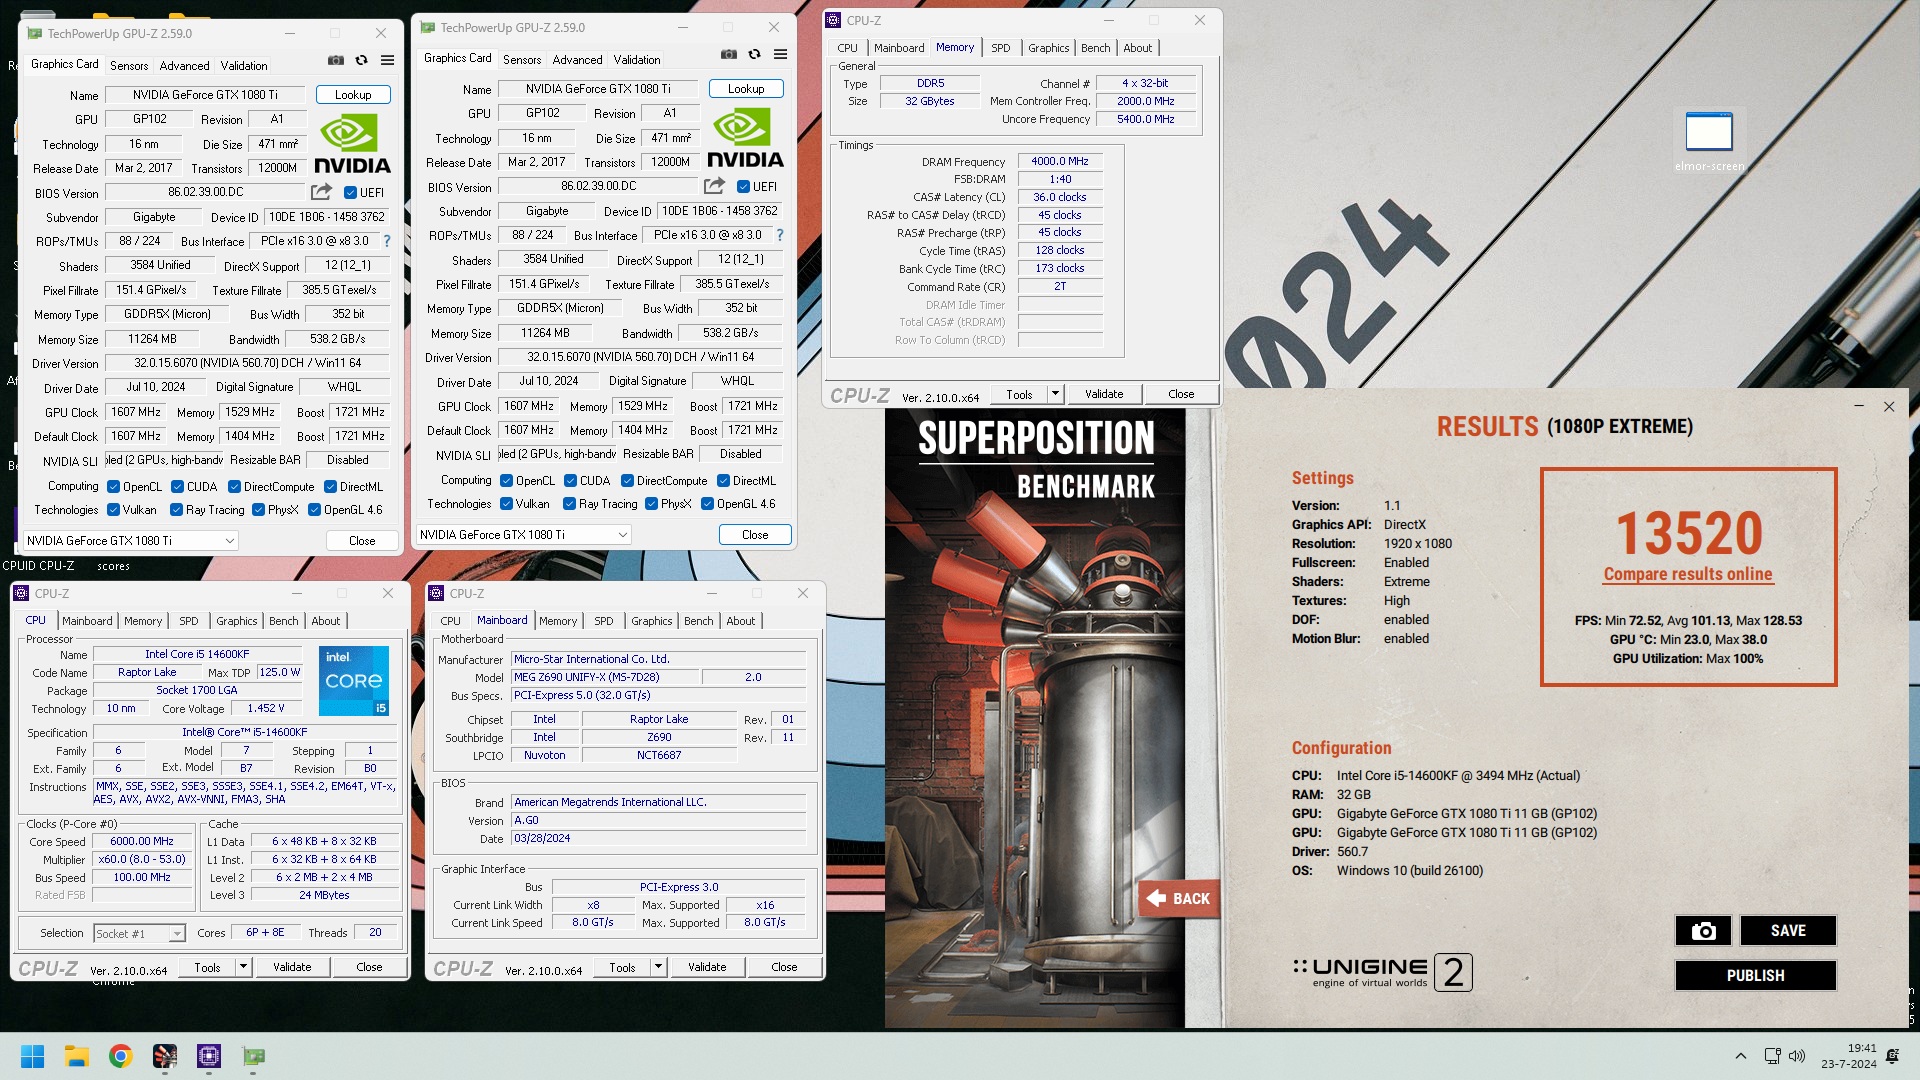Screen dimensions: 1920x1080
Task: Click PUBLISH button in Superposition results
Action: 1755,976
